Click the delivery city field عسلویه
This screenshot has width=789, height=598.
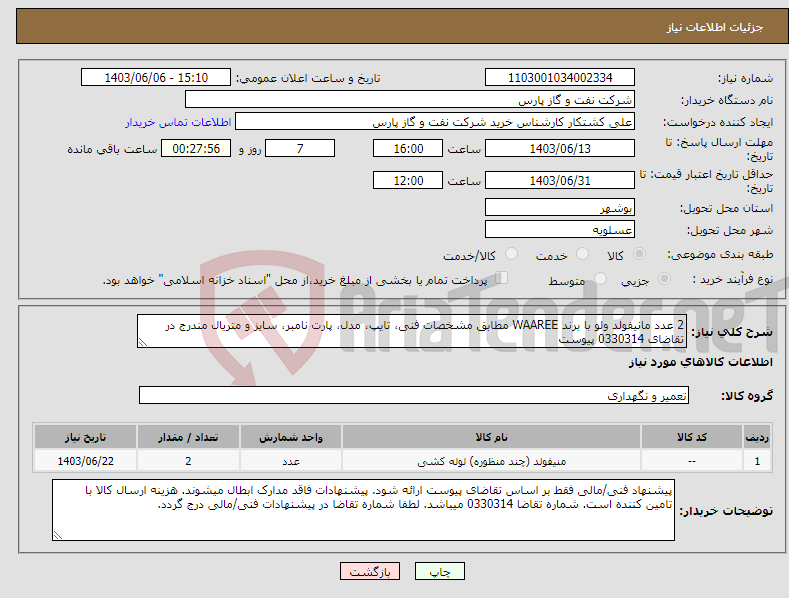tap(560, 229)
